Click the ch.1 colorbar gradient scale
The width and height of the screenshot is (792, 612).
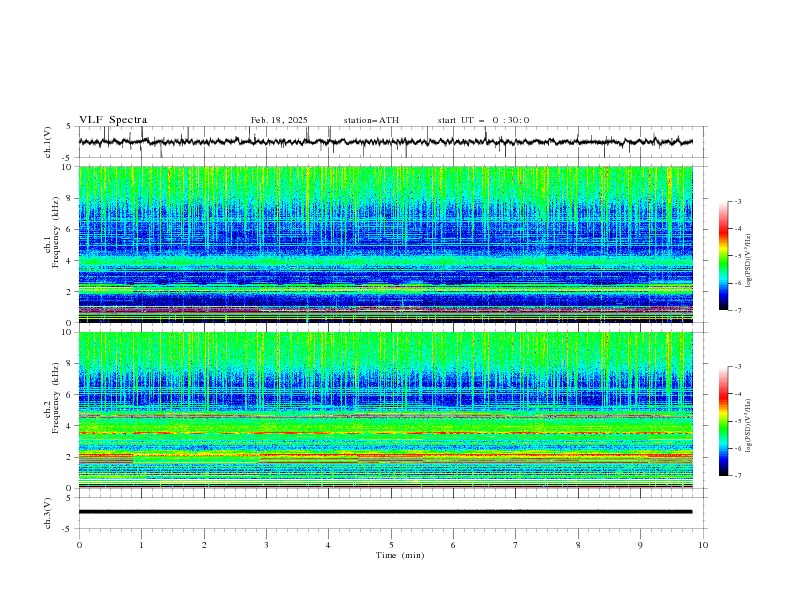tap(723, 256)
